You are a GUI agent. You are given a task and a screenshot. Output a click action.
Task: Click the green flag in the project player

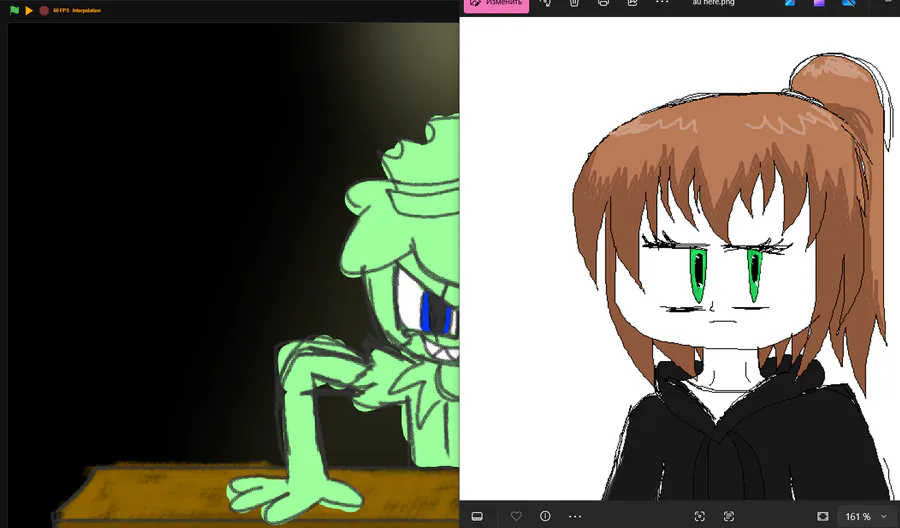14,10
